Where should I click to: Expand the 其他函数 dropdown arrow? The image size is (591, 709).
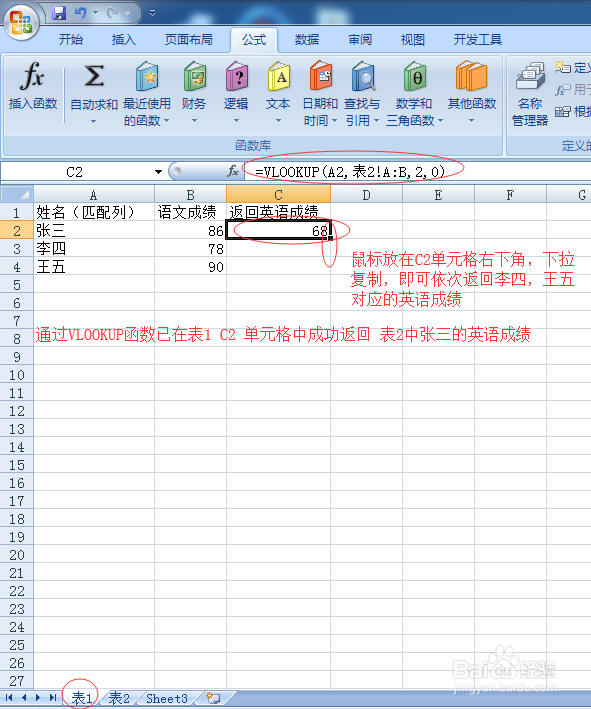coord(472,121)
